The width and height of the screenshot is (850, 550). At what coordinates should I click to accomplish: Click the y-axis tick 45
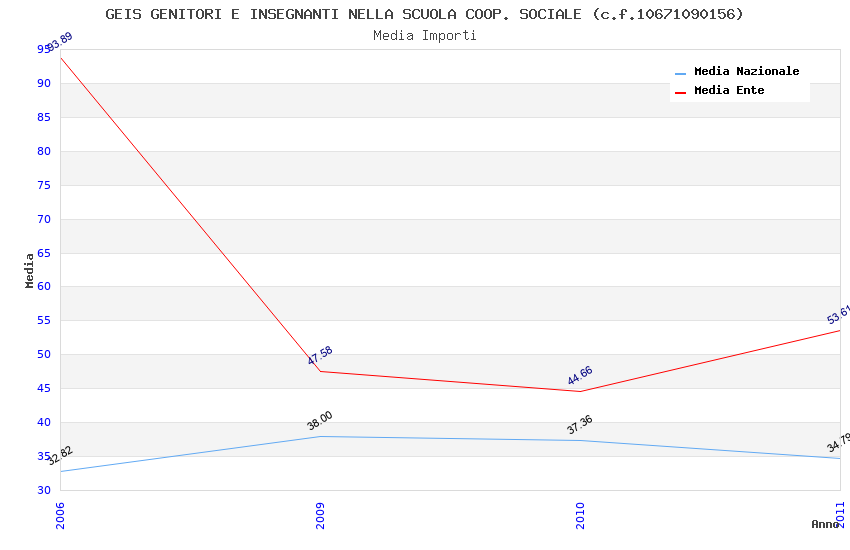[44, 389]
